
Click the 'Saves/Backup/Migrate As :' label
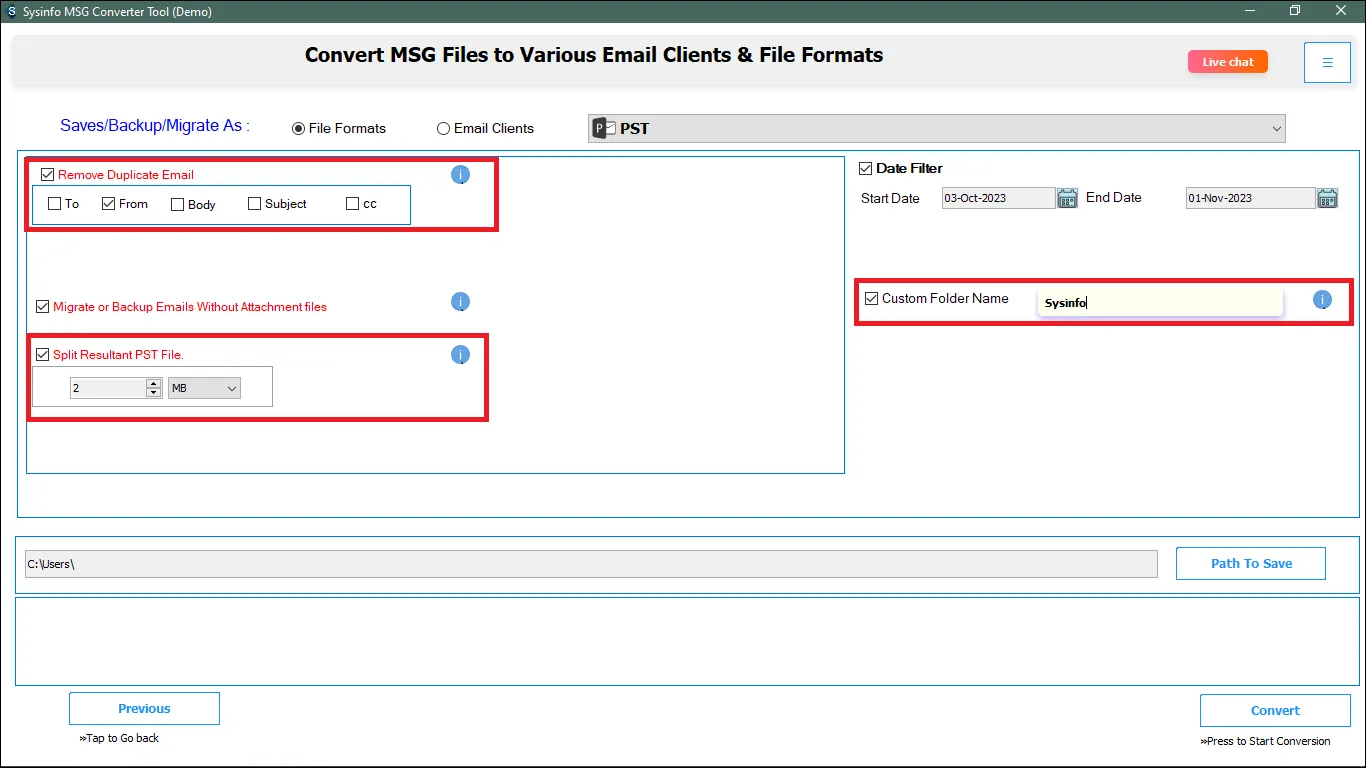coord(155,126)
